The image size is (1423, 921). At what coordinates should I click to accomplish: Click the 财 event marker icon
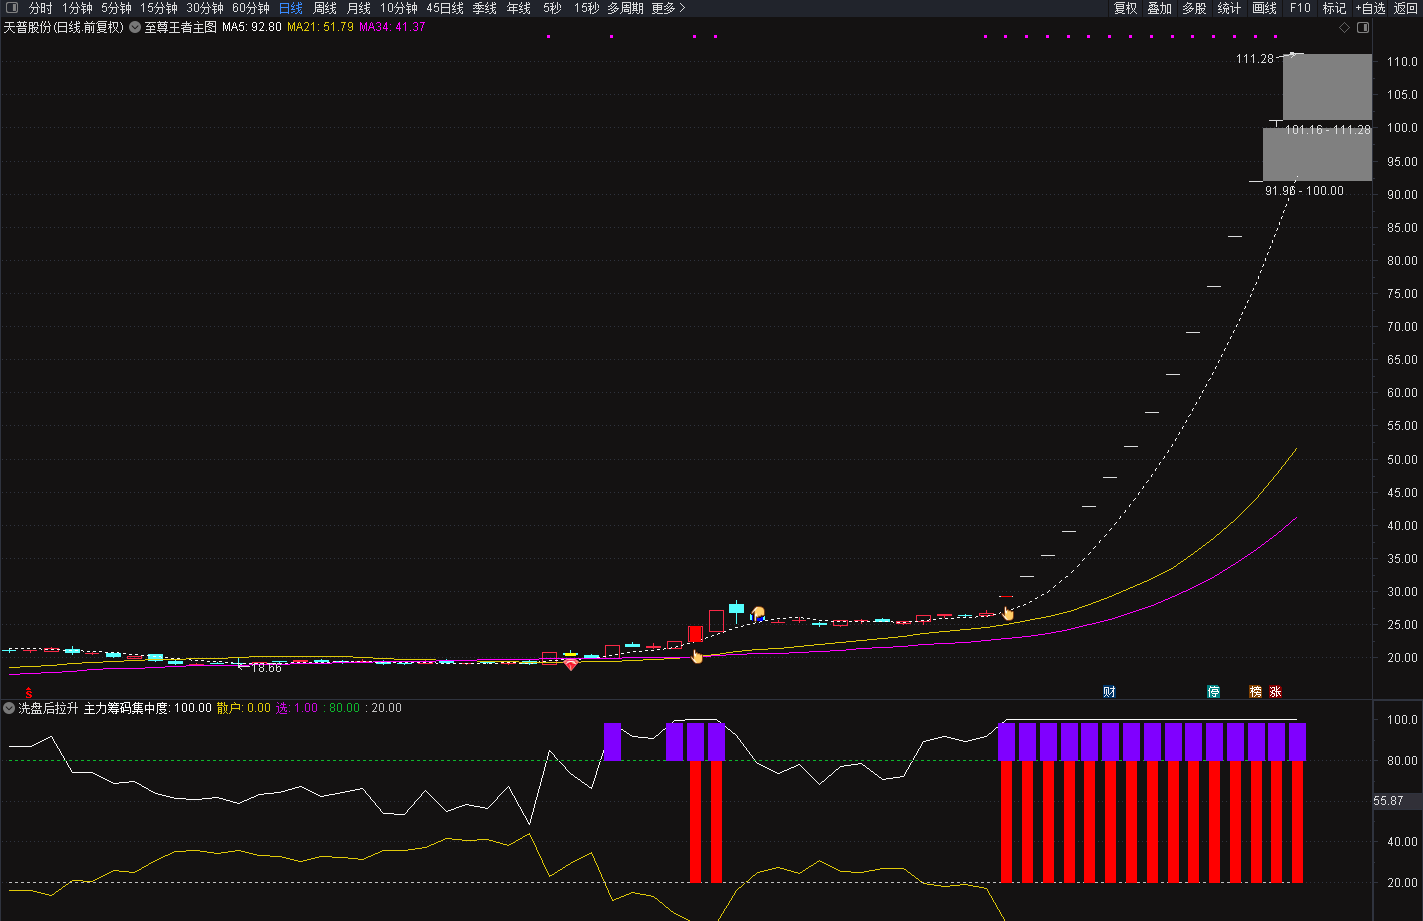tap(1109, 691)
